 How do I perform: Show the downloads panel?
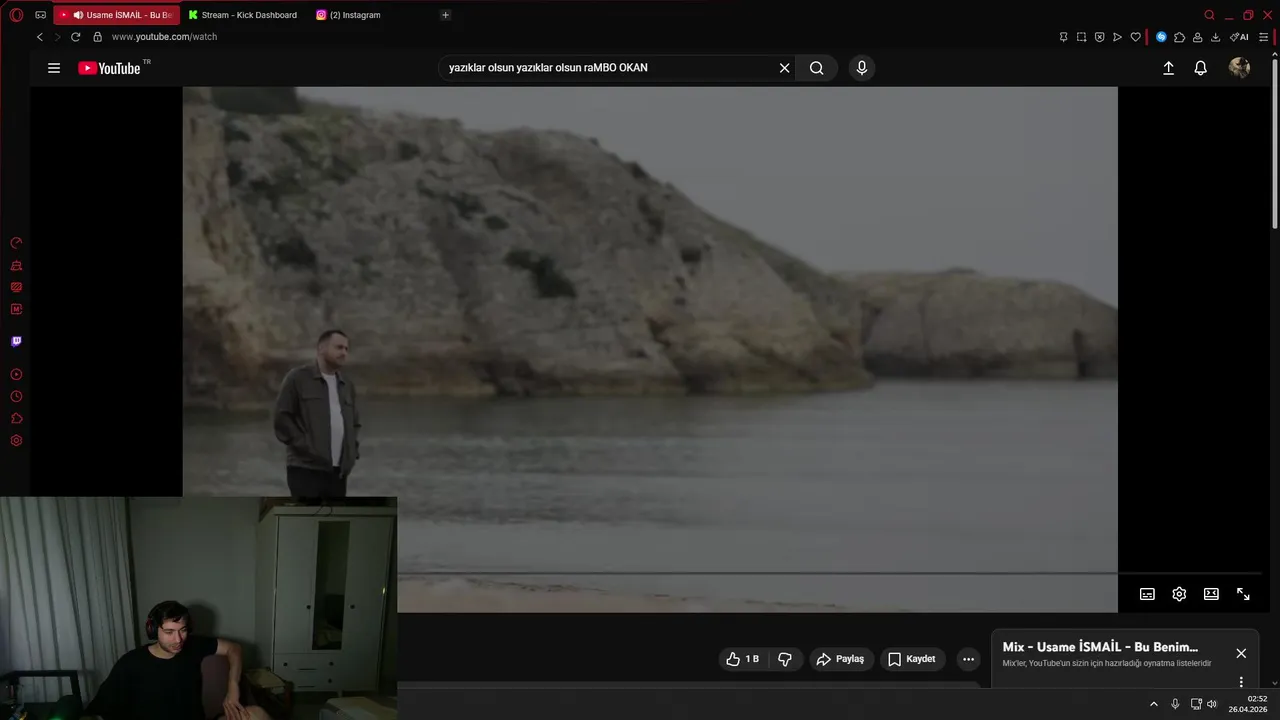point(1215,37)
